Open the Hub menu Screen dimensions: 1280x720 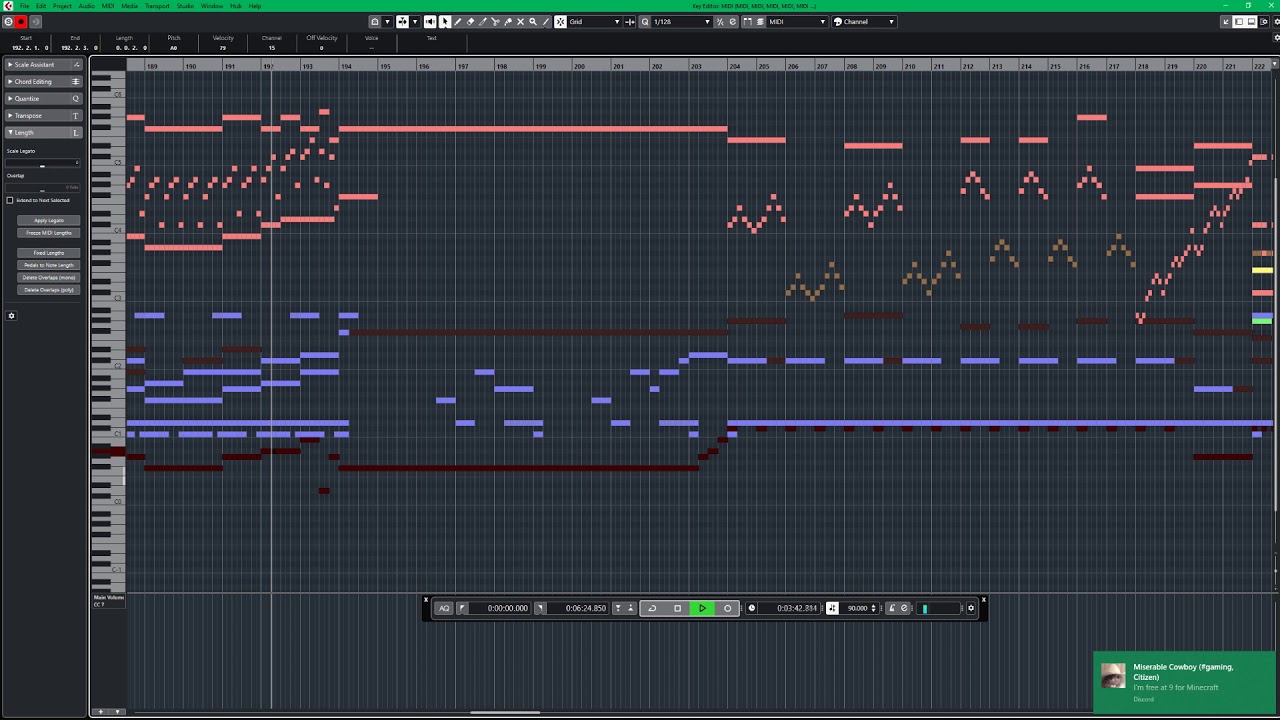click(x=236, y=6)
